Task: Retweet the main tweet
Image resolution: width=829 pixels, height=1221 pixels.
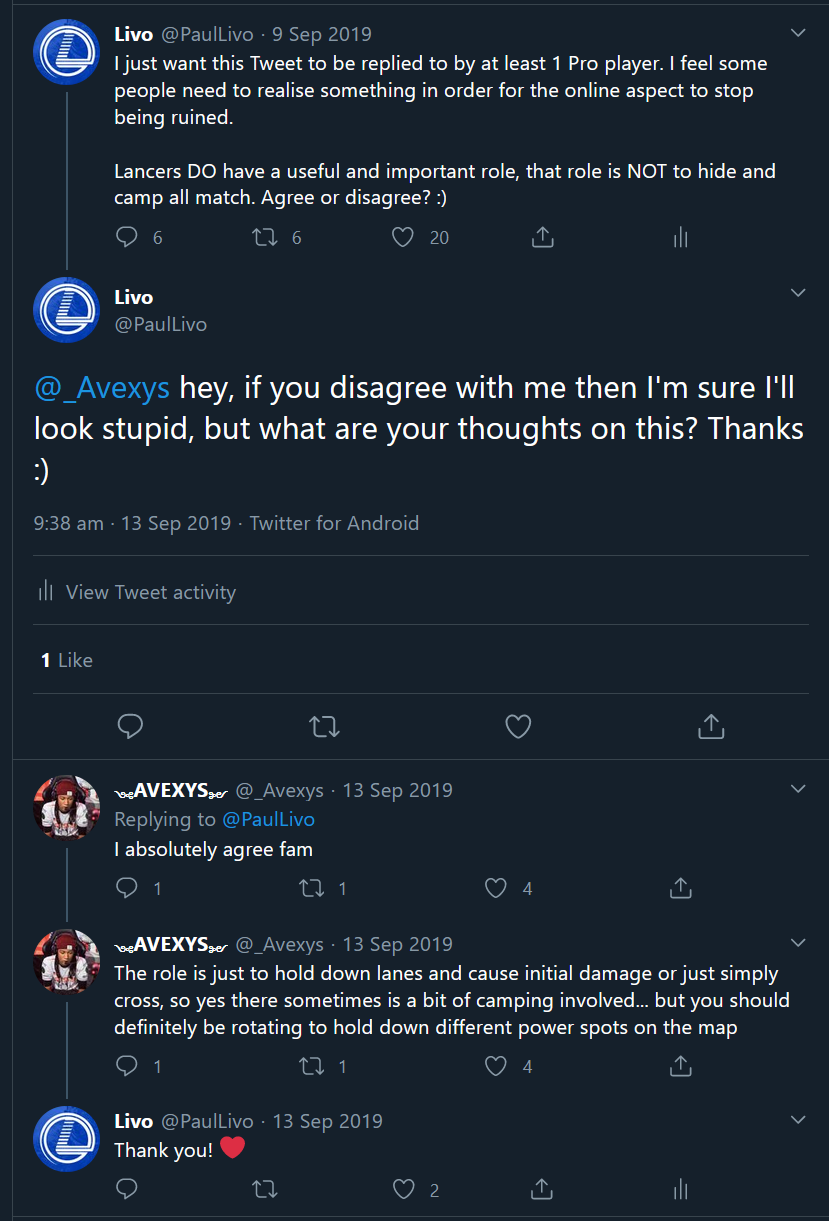Action: (325, 726)
